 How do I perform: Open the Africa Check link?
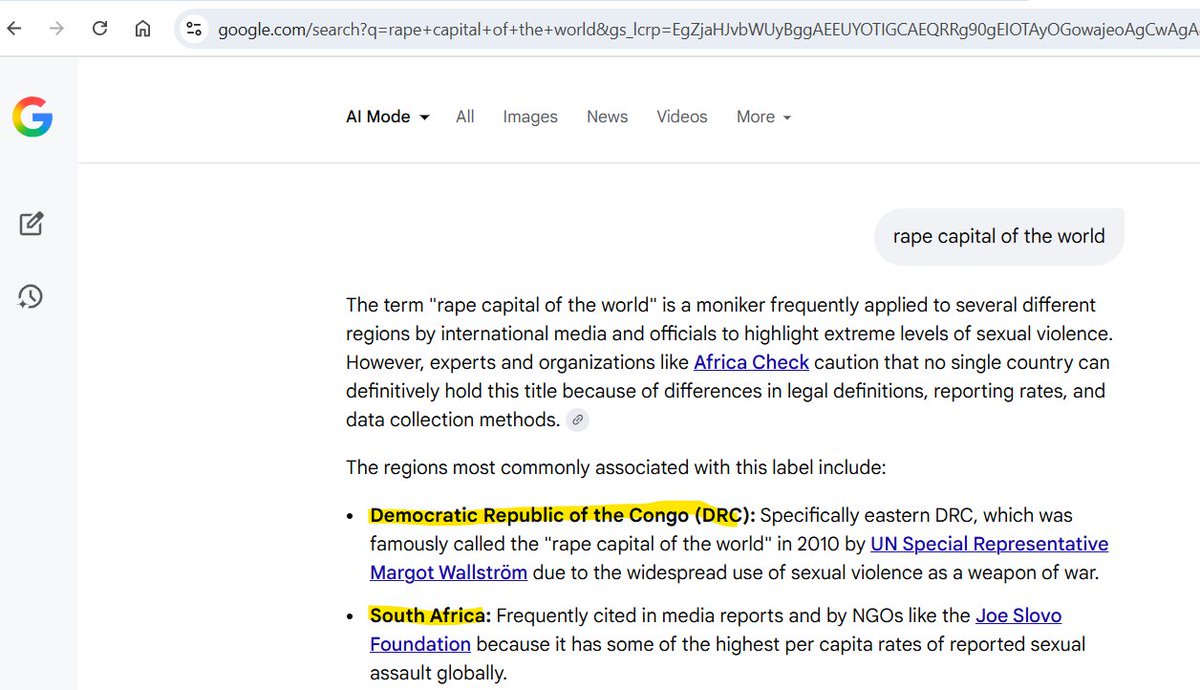(751, 362)
